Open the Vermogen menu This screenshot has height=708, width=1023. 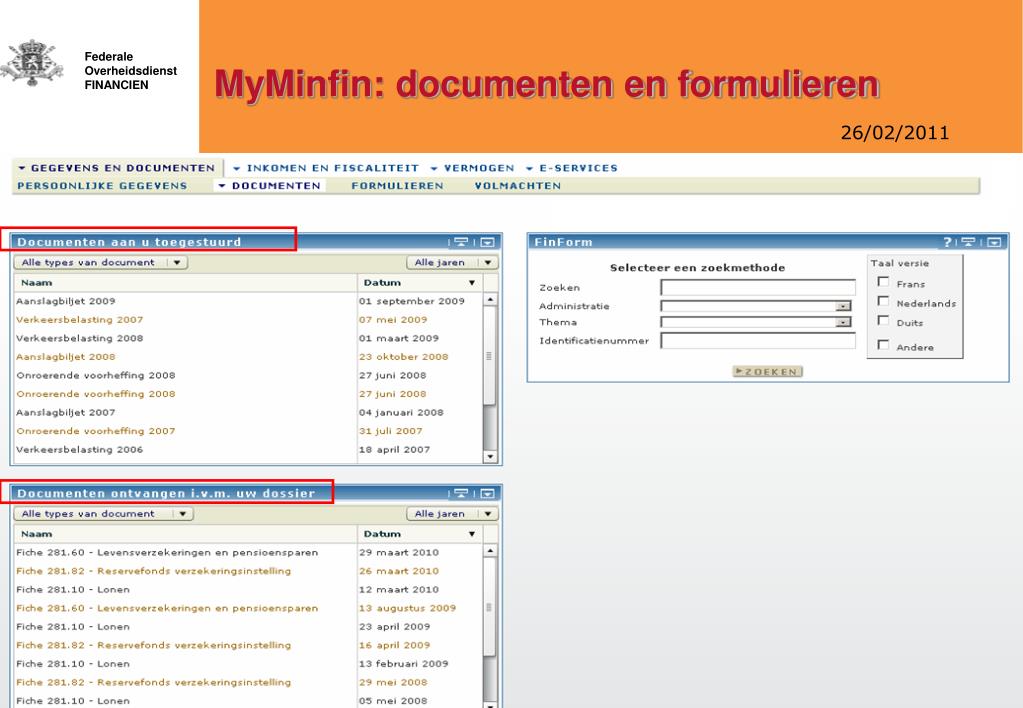472,168
